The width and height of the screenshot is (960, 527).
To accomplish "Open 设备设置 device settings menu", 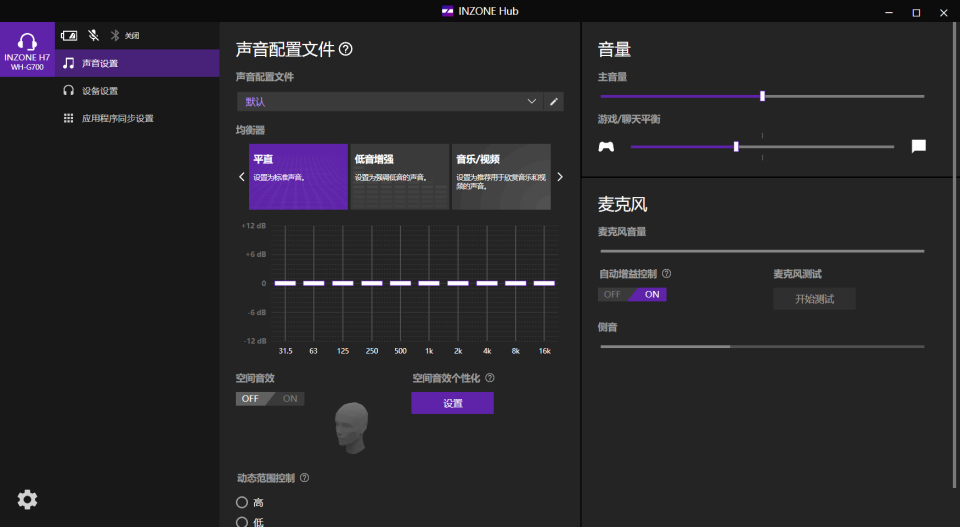I will click(137, 91).
